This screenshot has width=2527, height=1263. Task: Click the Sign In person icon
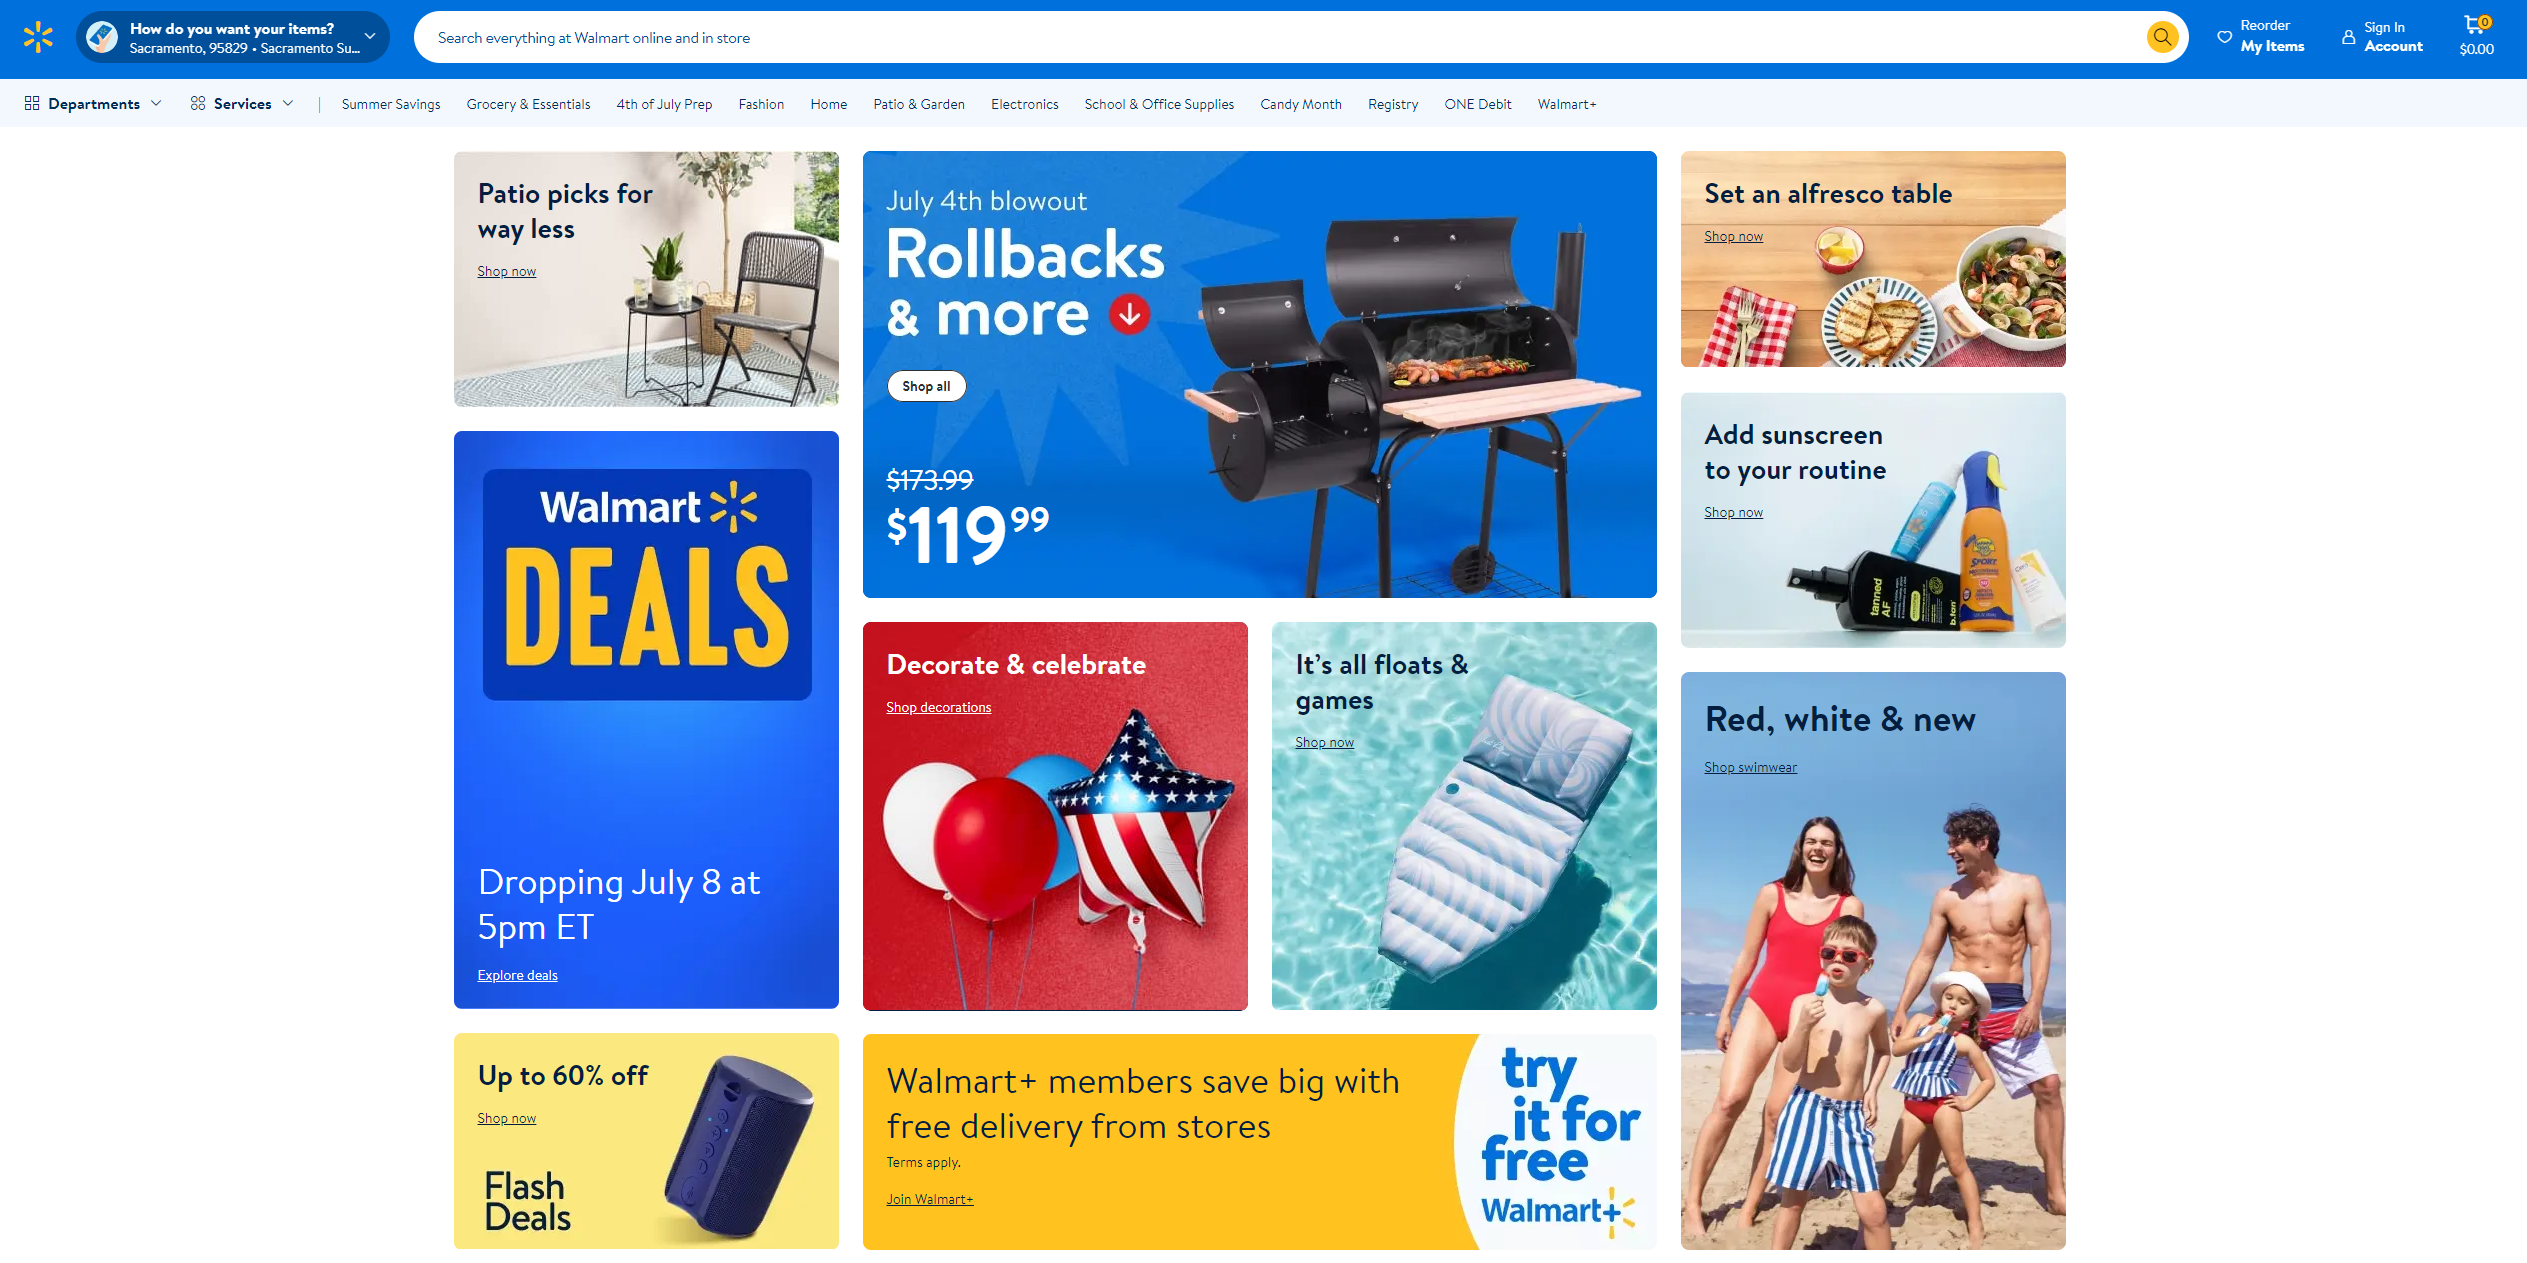pyautogui.click(x=2348, y=37)
